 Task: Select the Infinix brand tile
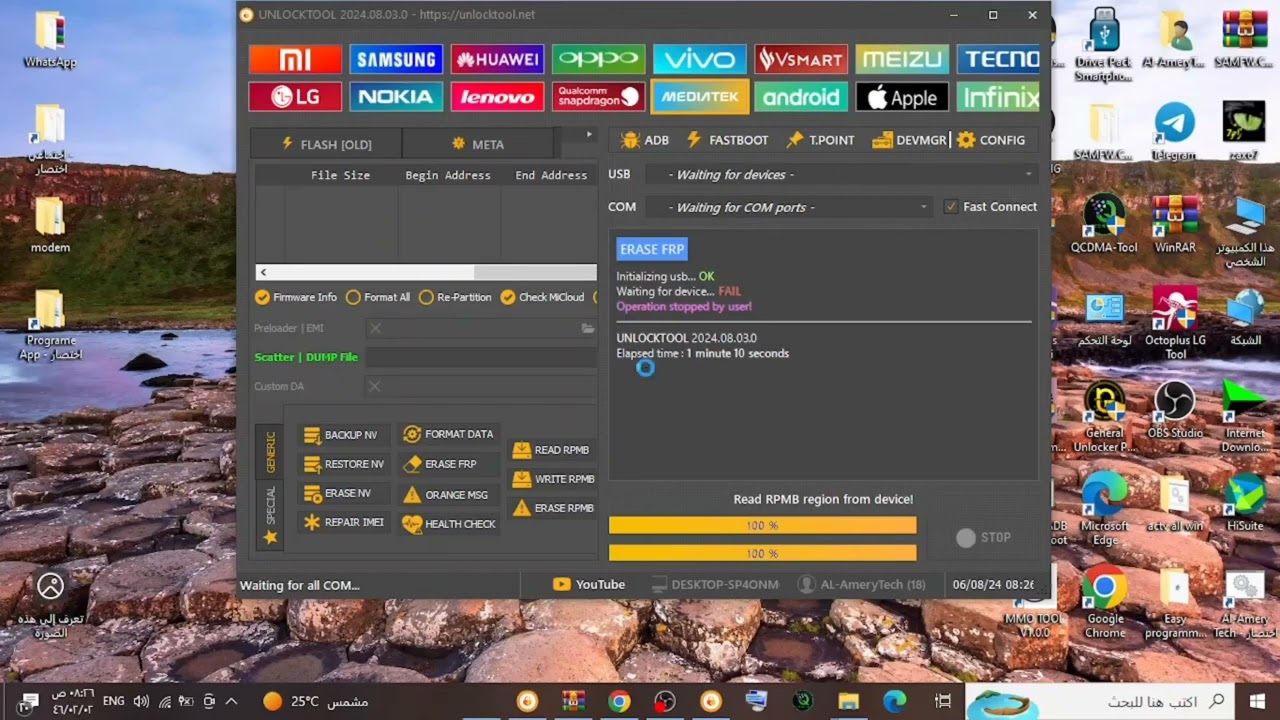[998, 97]
